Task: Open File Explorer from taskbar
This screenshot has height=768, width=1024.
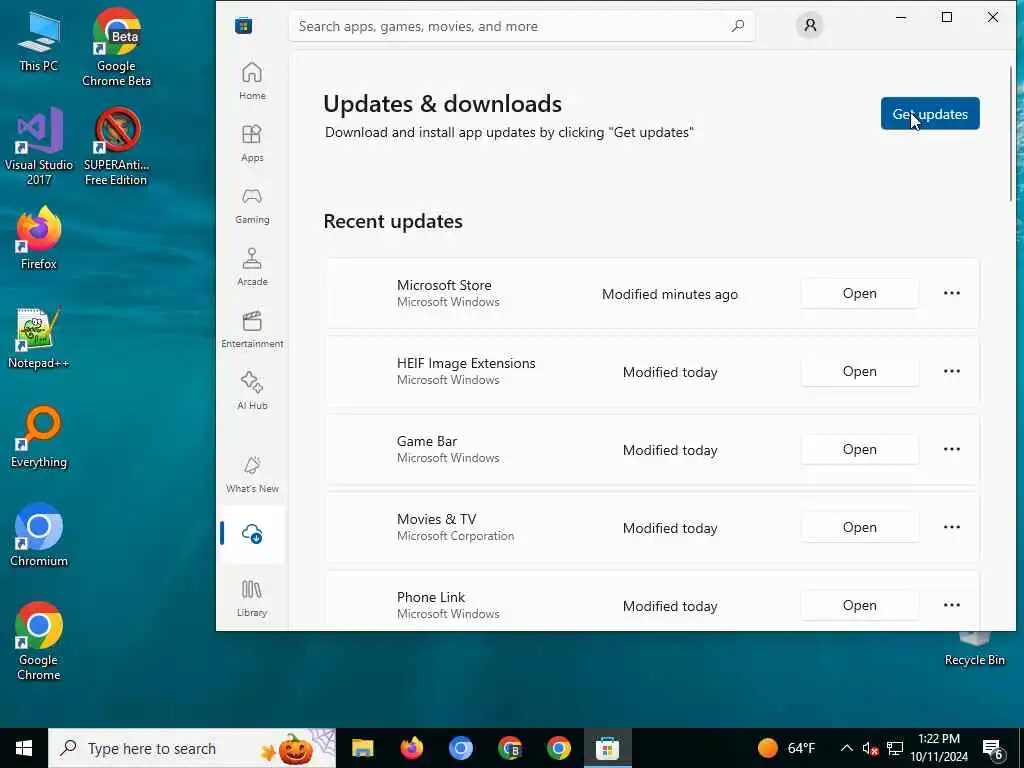Action: tap(362, 748)
